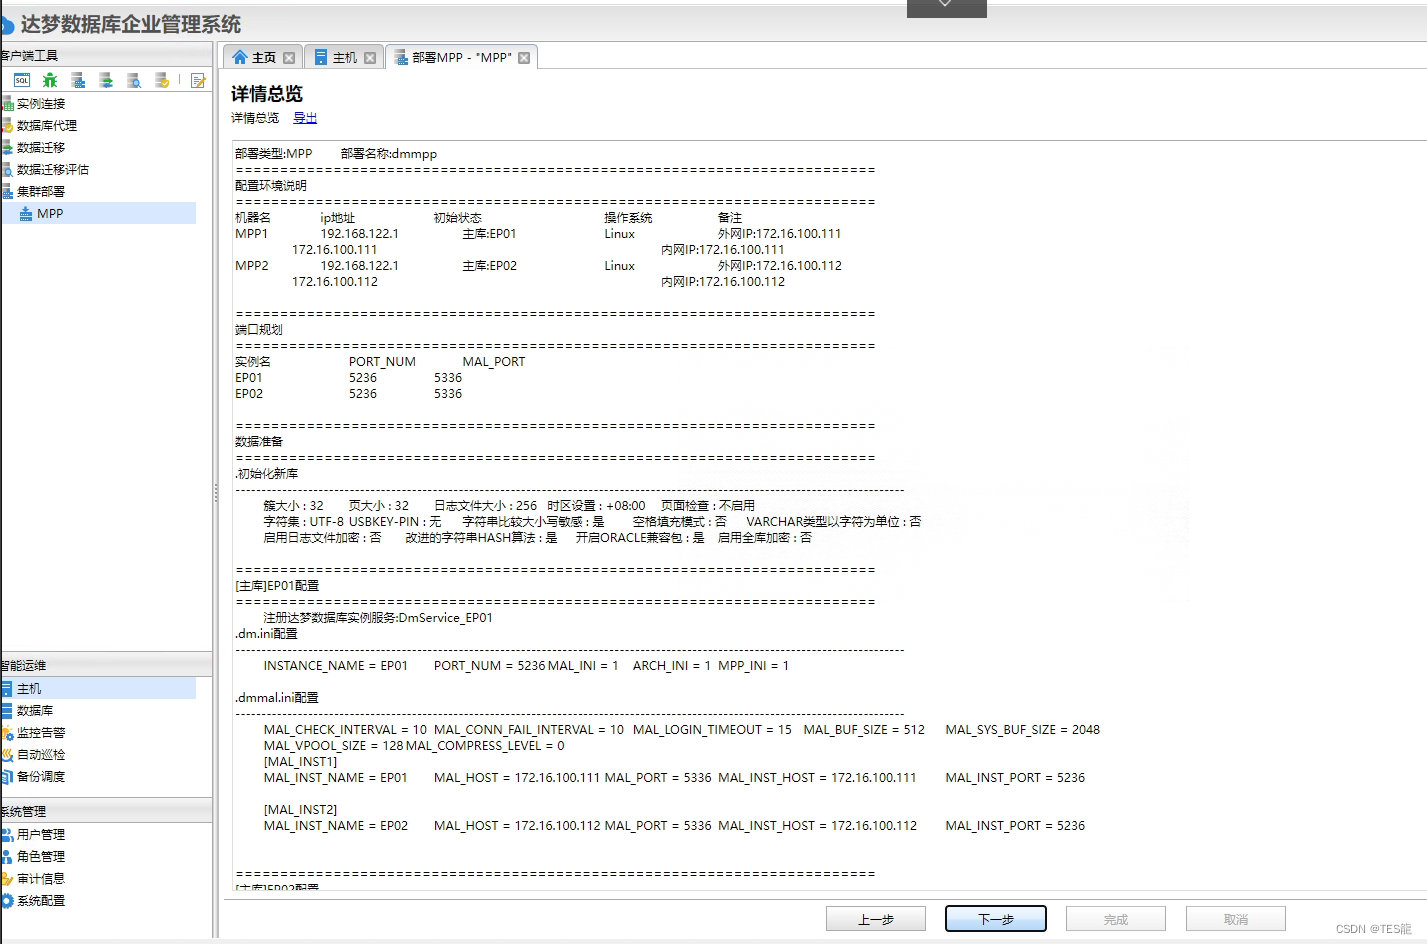Click text MAL_SYS_BUF_SIZE = 2048
This screenshot has height=944, width=1427.
tap(1023, 730)
